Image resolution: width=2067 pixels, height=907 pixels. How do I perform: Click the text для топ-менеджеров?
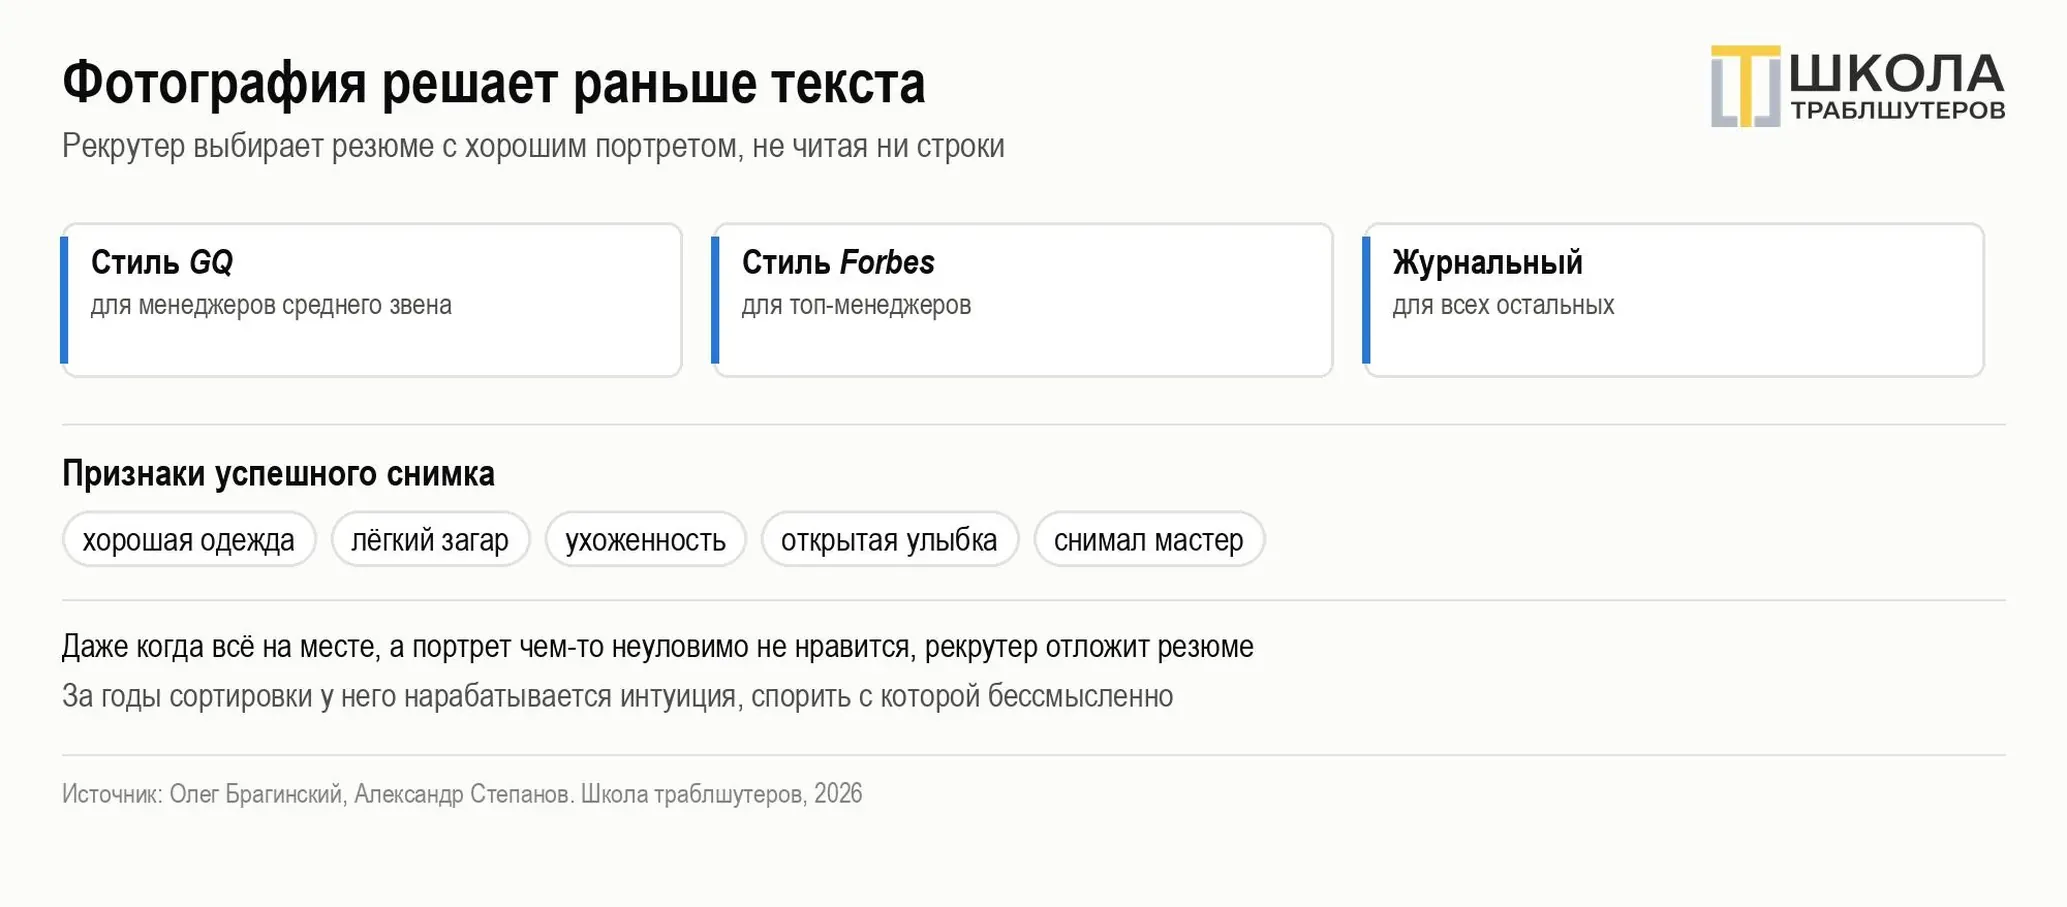(x=856, y=305)
